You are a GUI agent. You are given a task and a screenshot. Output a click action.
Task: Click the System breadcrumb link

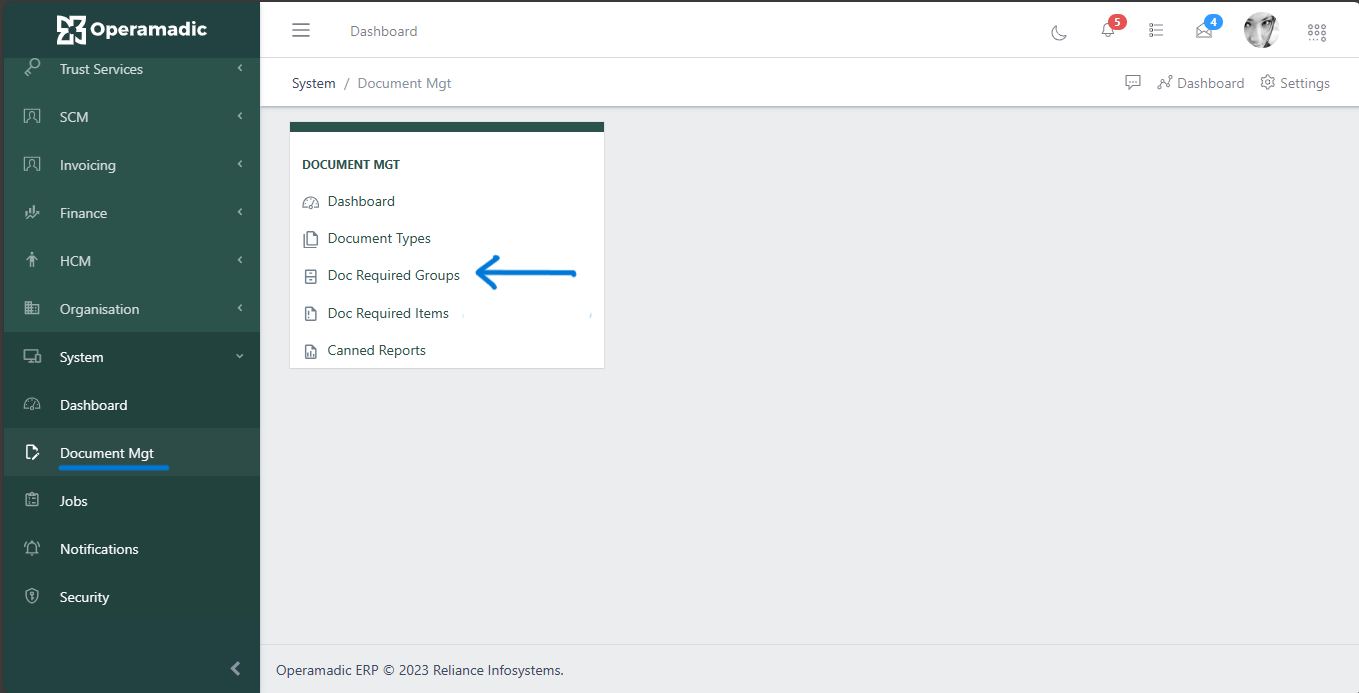[x=314, y=83]
